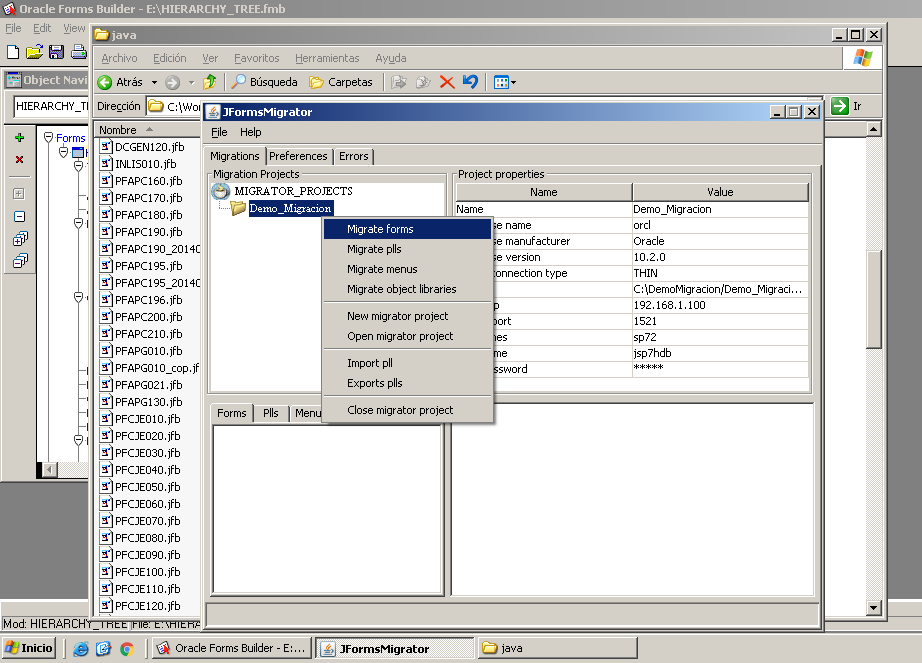Screen dimensions: 922x663
Task: Click the Chrome quick launch icon in taskbar
Action: tap(126, 648)
